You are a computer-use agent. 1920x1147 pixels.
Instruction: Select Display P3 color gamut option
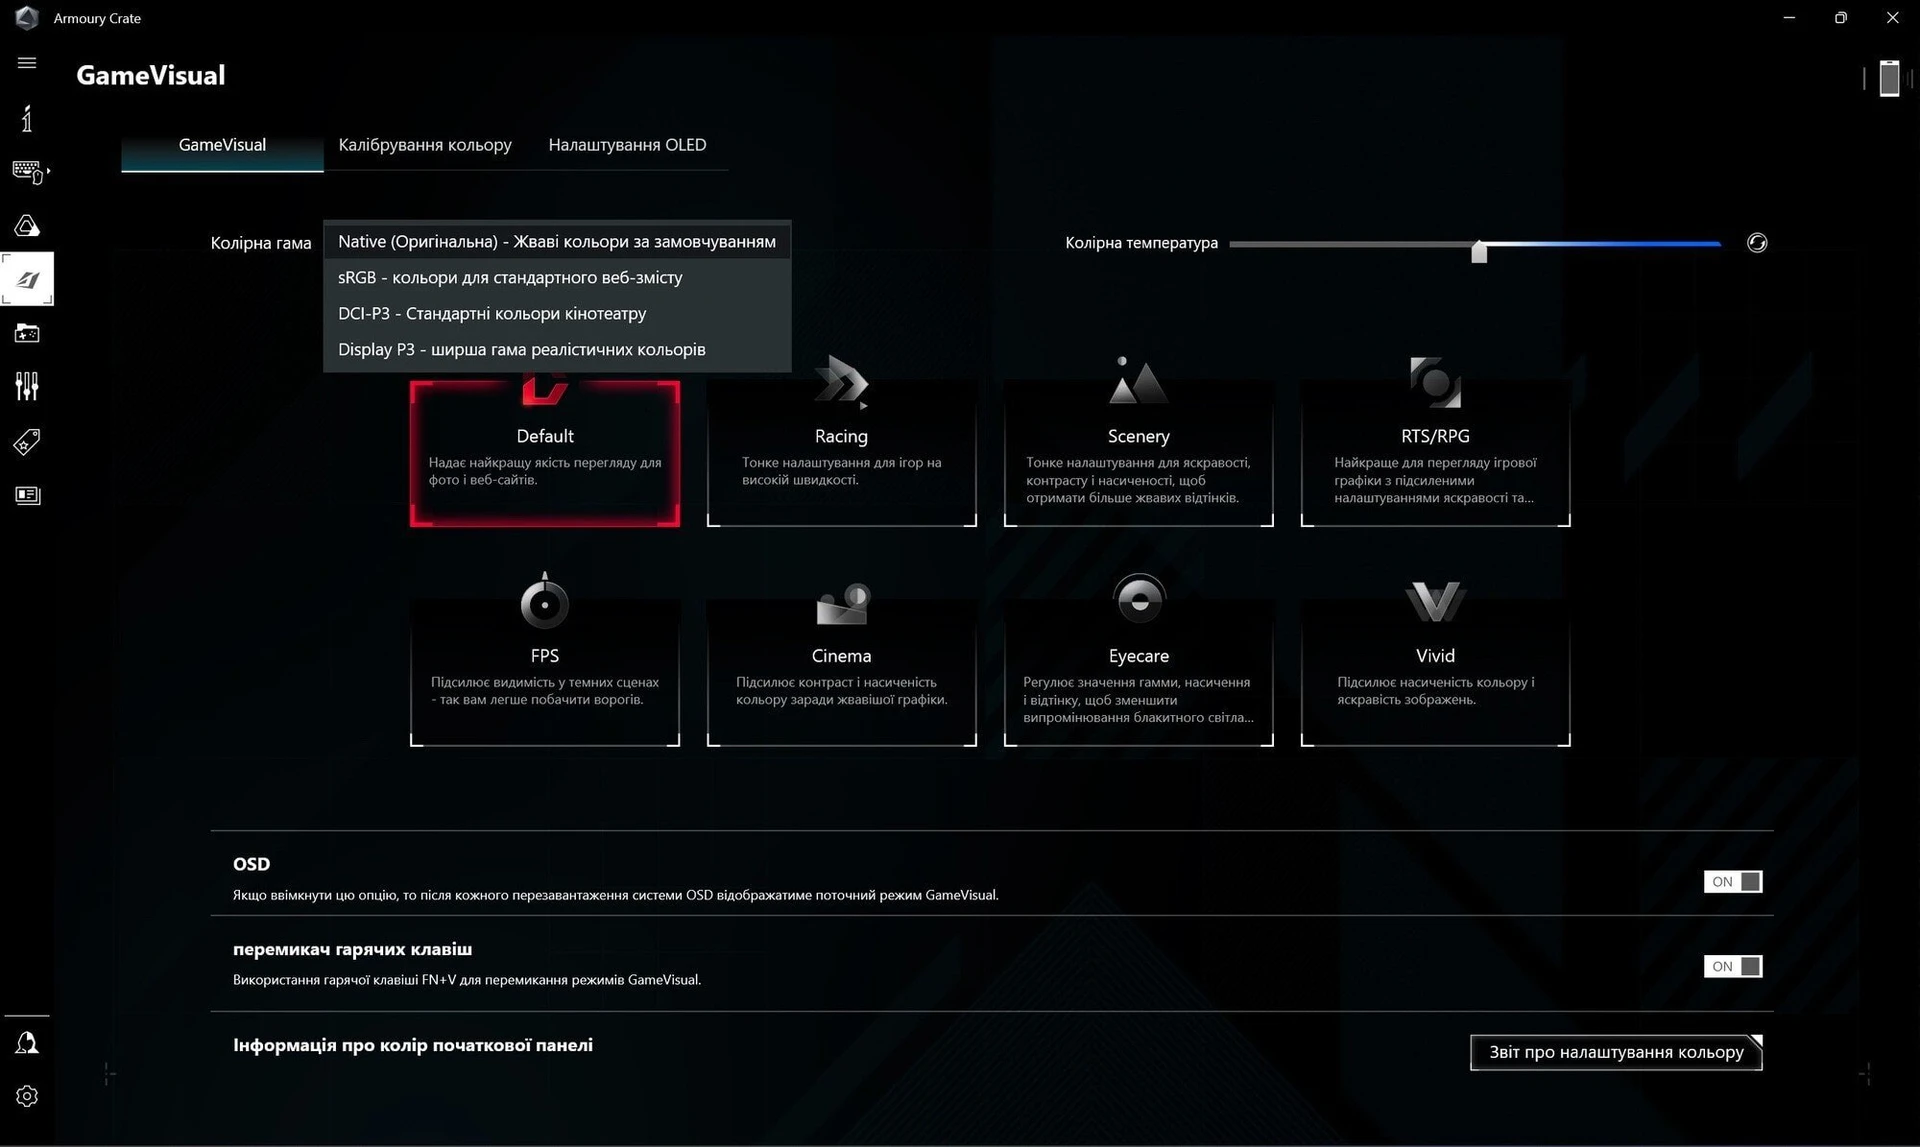557,349
